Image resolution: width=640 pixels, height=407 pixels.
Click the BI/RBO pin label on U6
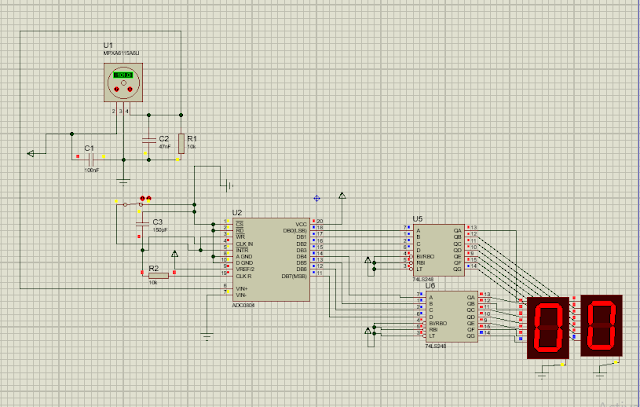438,323
